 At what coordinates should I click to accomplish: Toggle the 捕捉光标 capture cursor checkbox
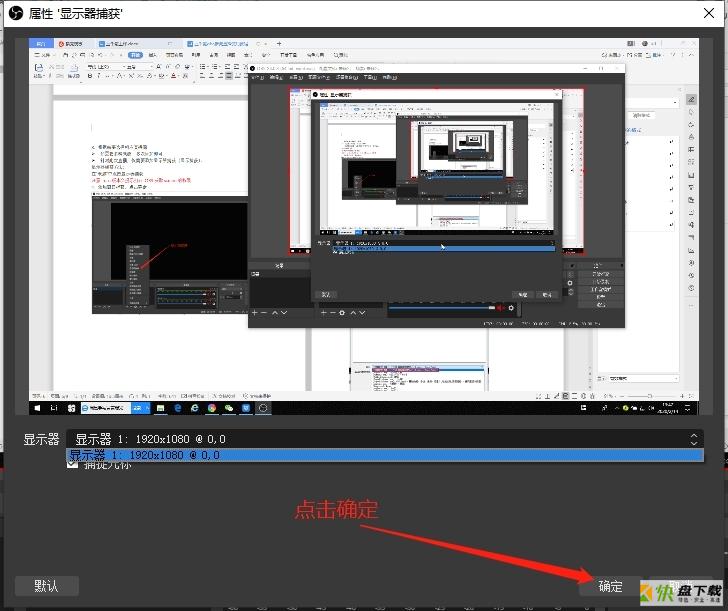coord(72,464)
